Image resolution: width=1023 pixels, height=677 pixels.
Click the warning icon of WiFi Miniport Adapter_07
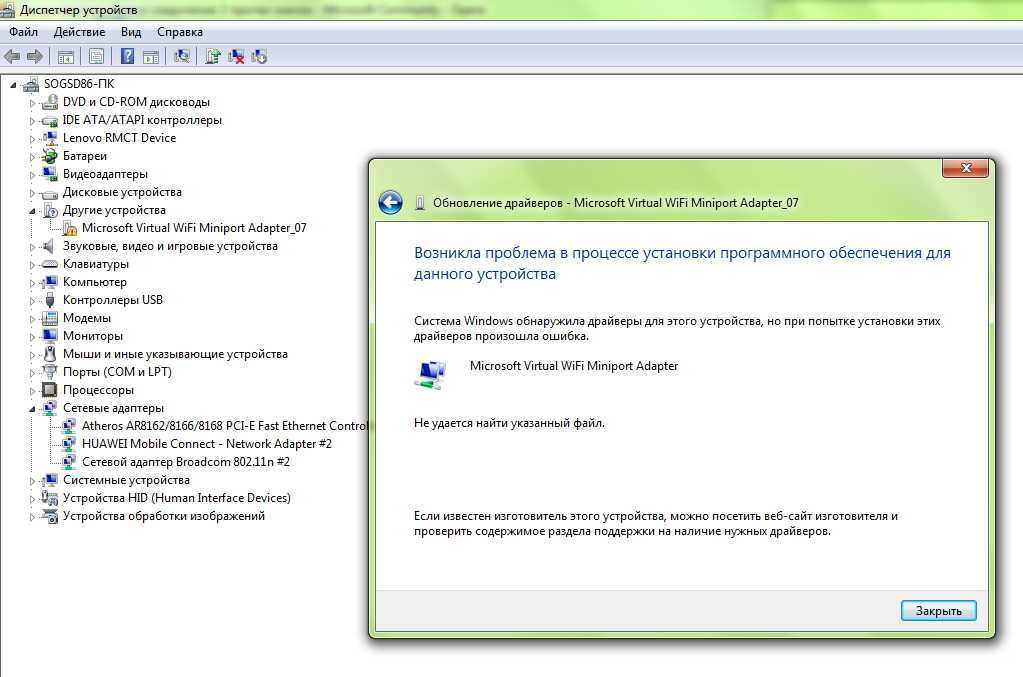tap(69, 228)
